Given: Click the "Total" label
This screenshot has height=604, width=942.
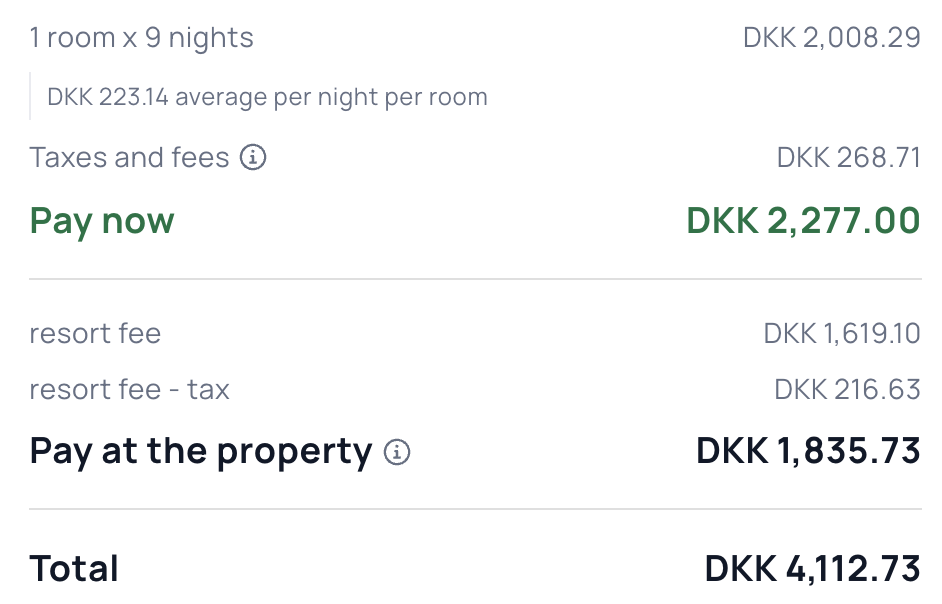Looking at the screenshot, I should pyautogui.click(x=74, y=569).
